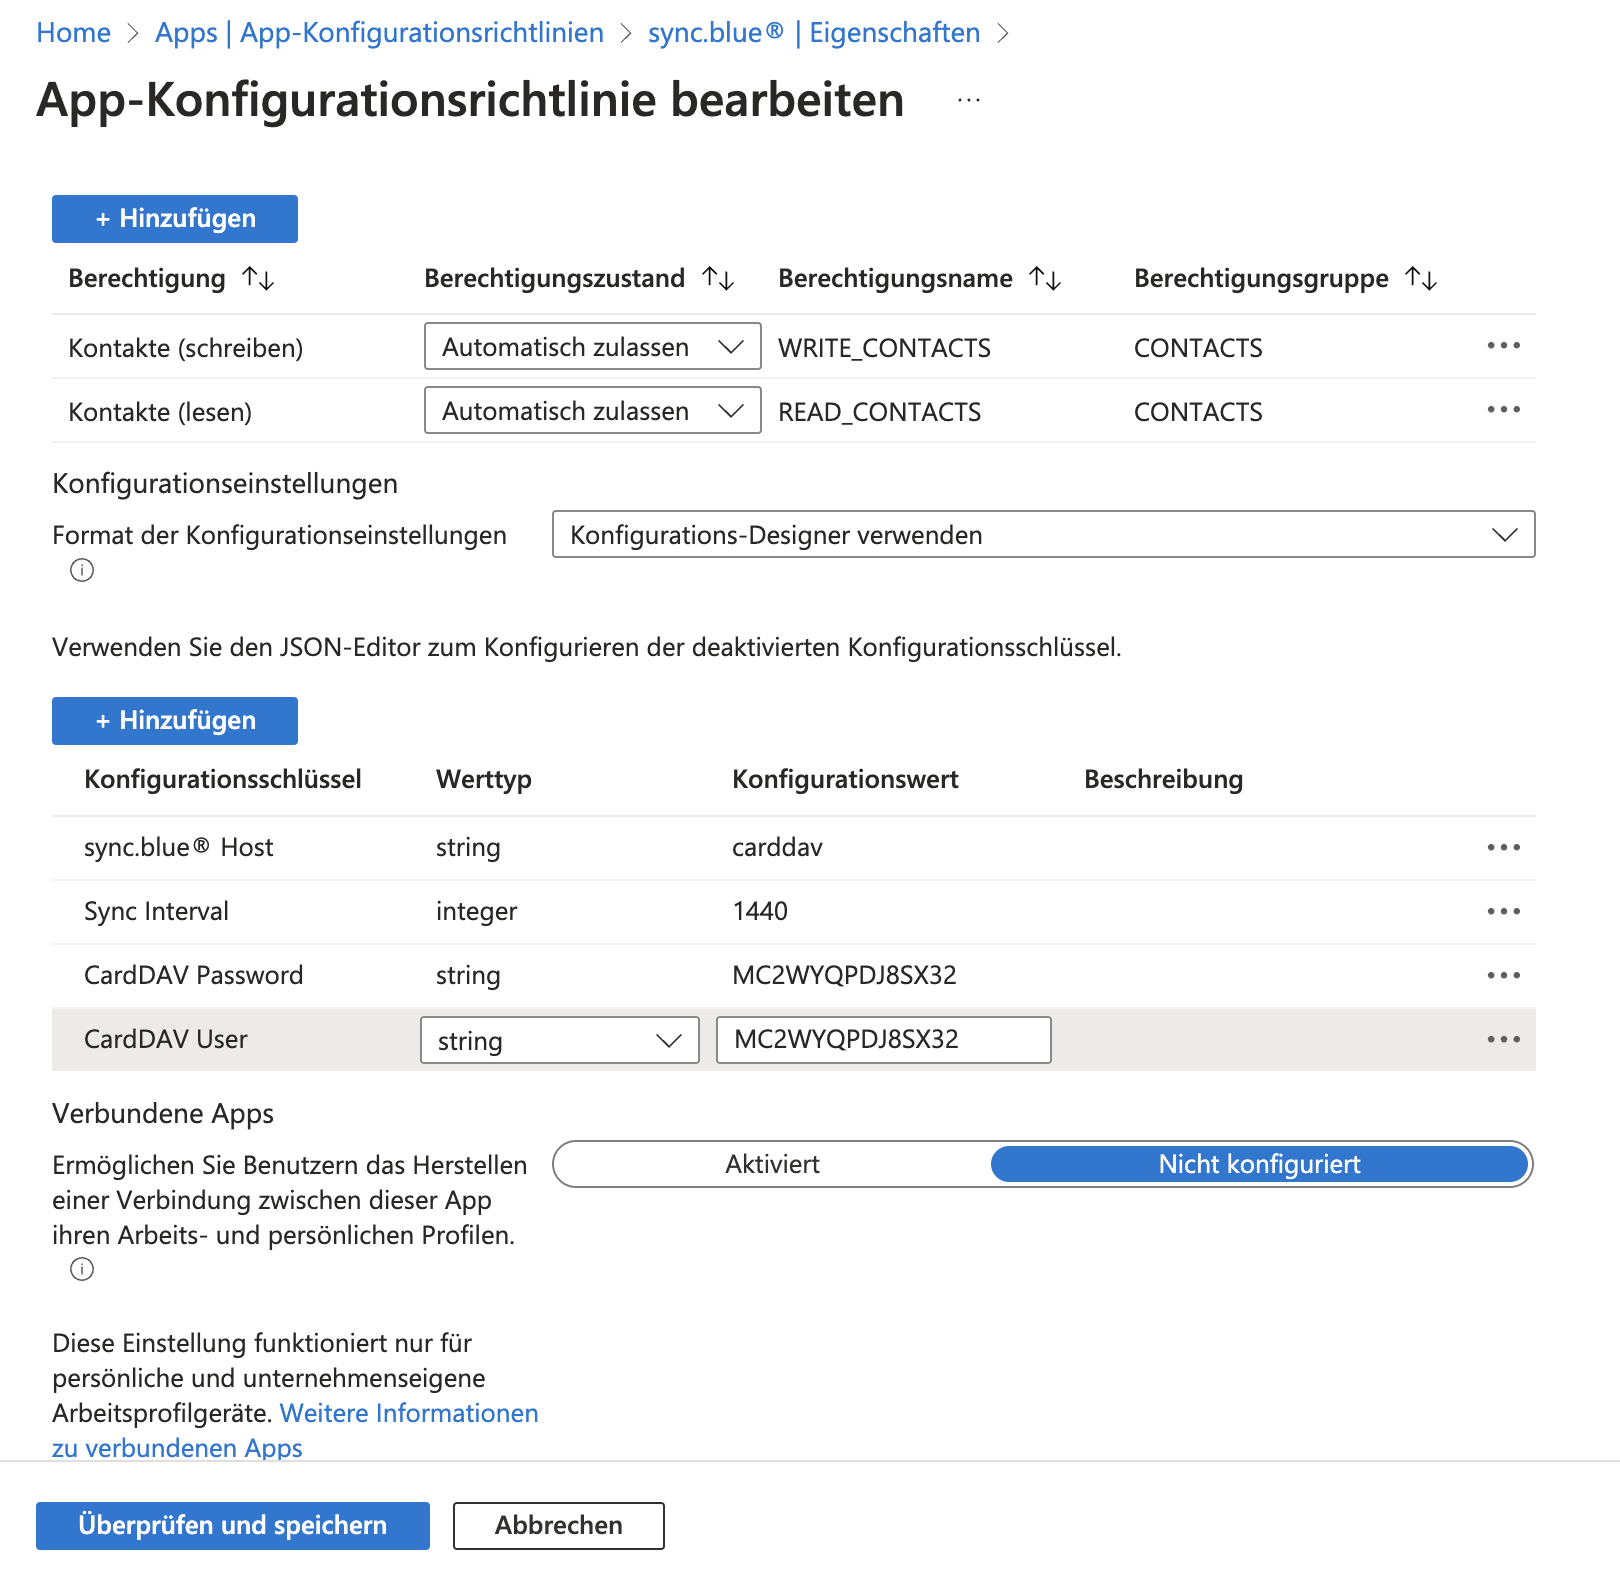Click CardDAV Password value MC2WYQPDJ8SX32
The height and width of the screenshot is (1576, 1620).
coord(844,976)
